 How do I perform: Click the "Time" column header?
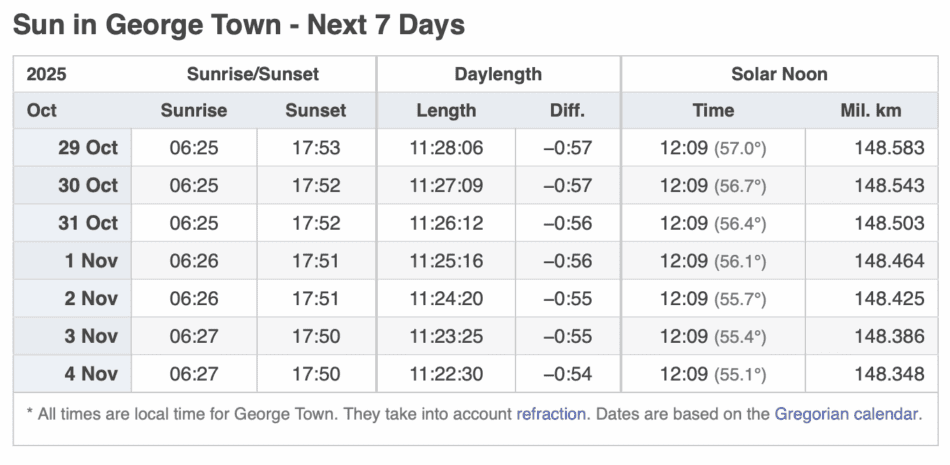pyautogui.click(x=713, y=111)
